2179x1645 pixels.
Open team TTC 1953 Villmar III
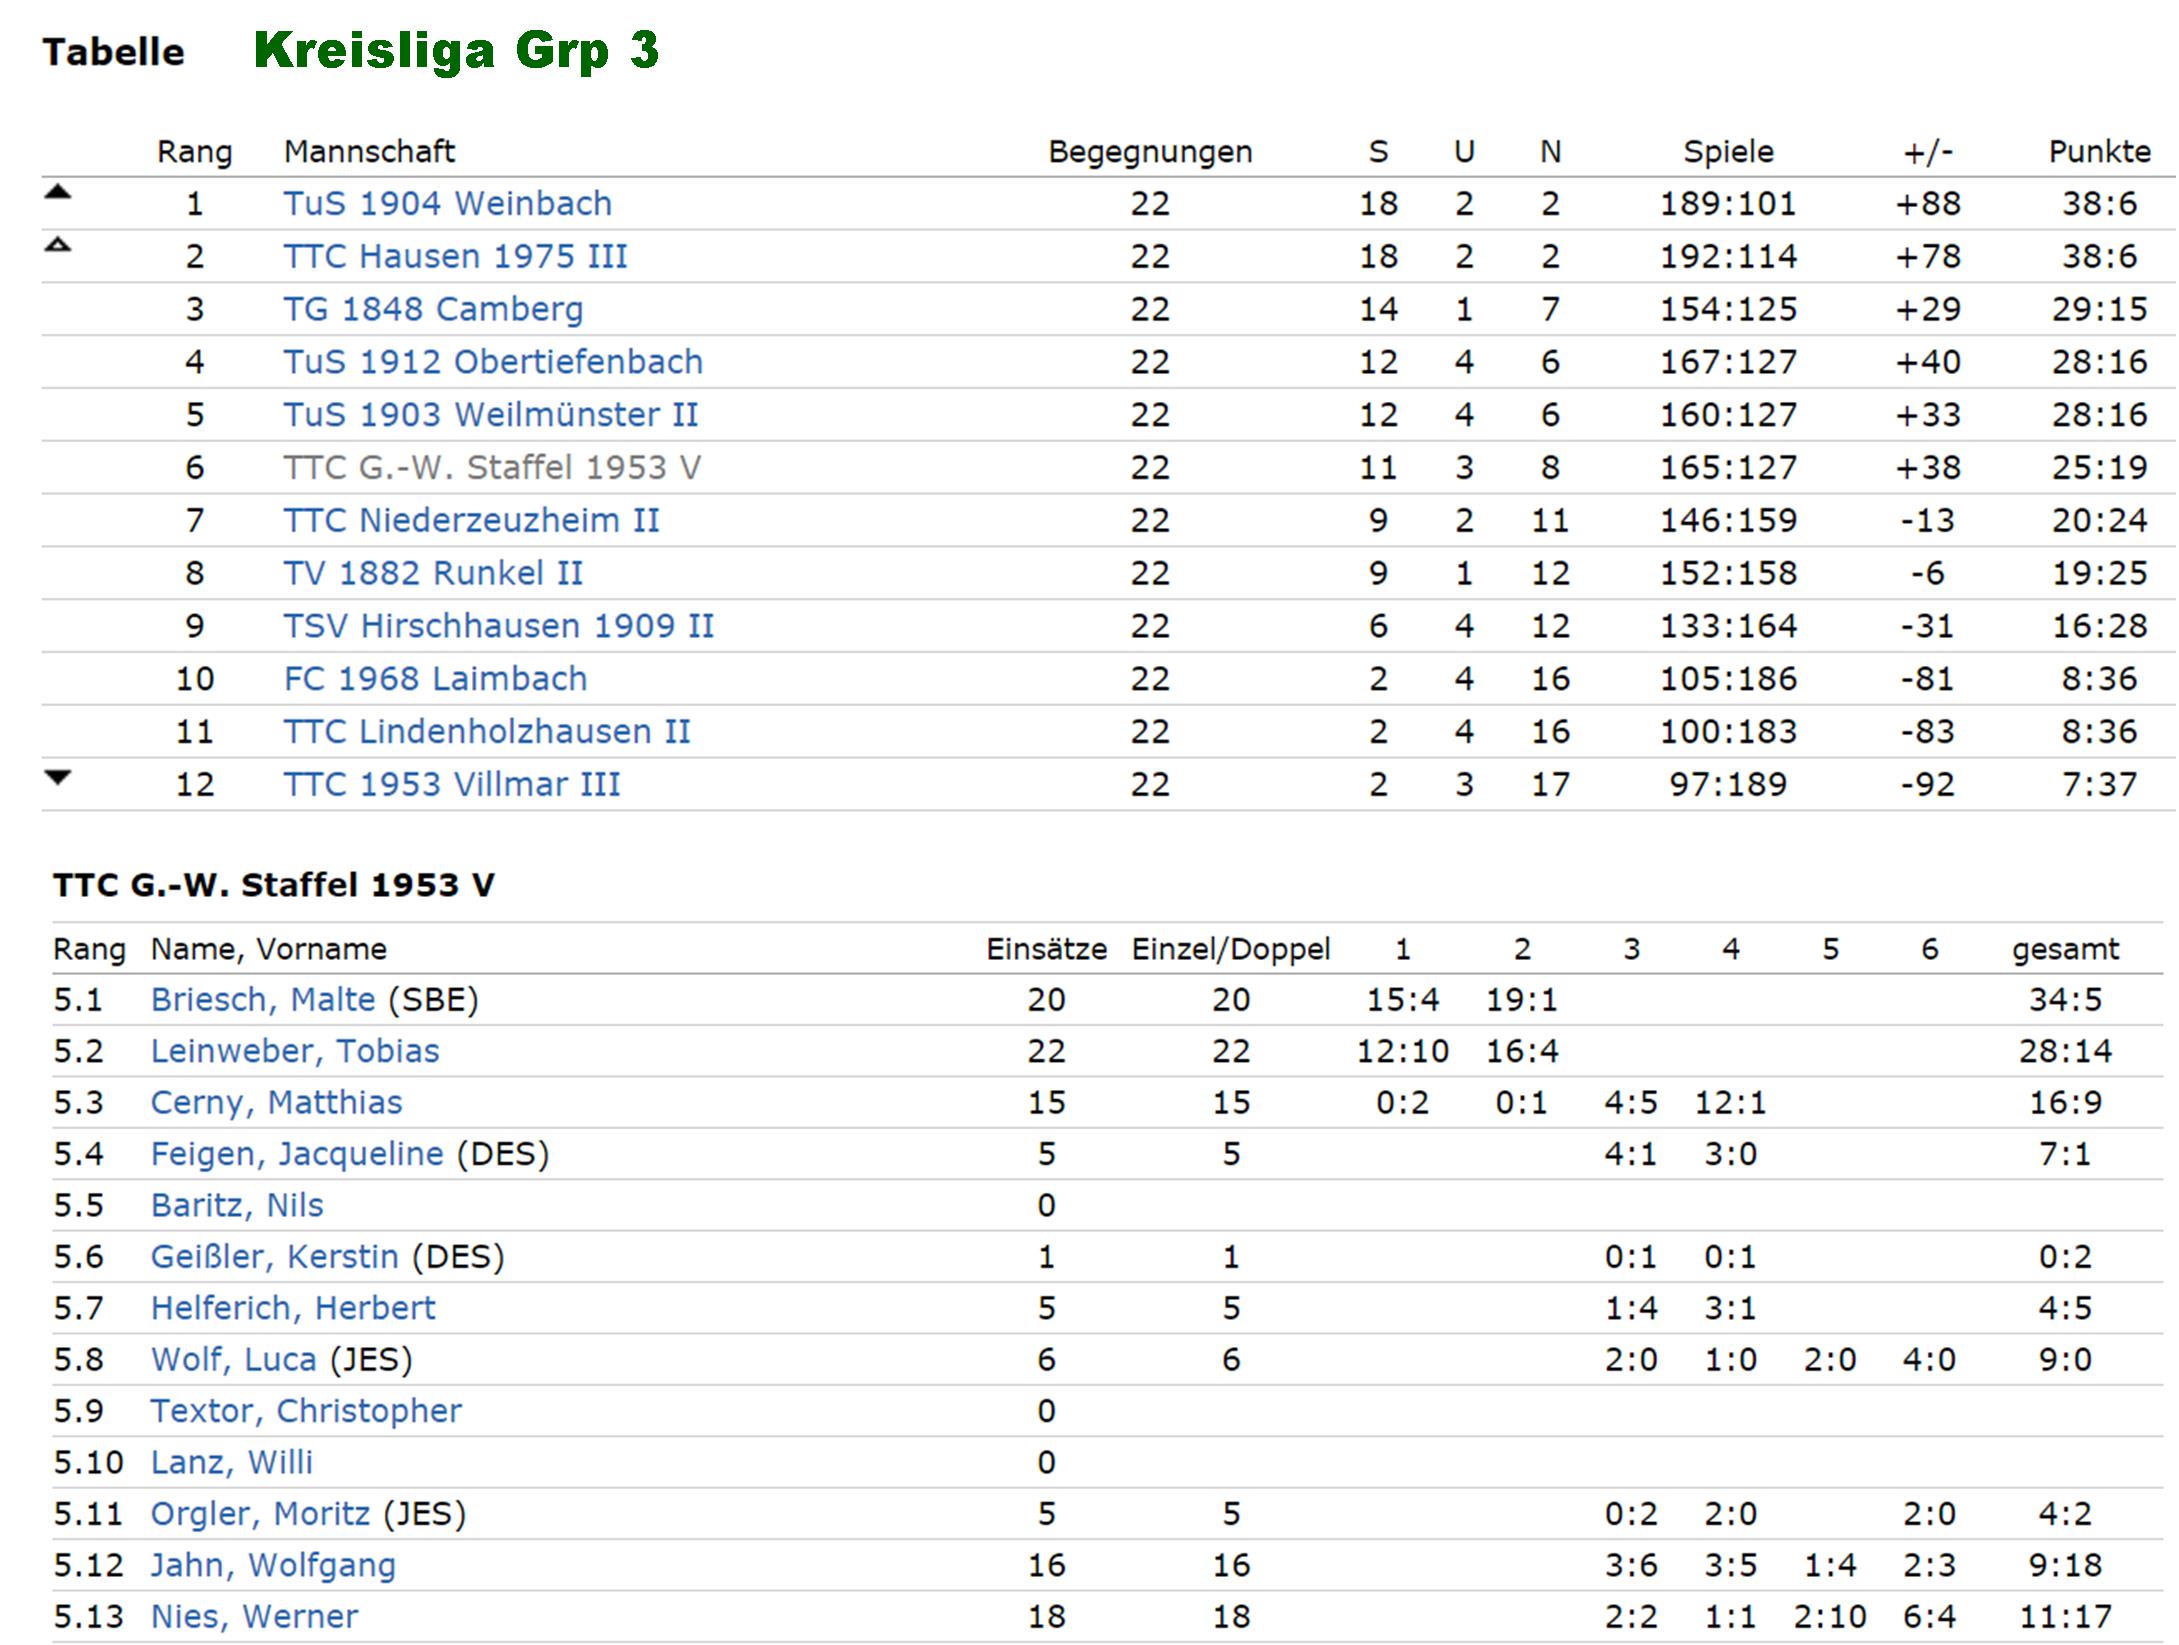pyautogui.click(x=451, y=785)
